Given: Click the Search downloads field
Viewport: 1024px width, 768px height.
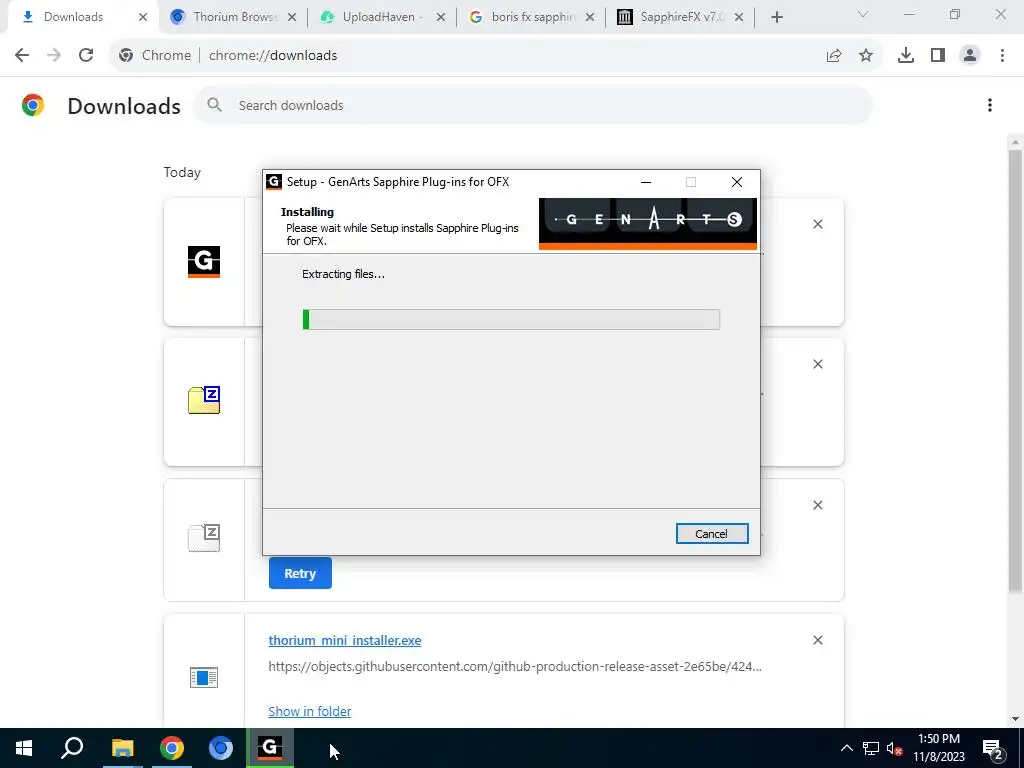Looking at the screenshot, I should click(533, 105).
